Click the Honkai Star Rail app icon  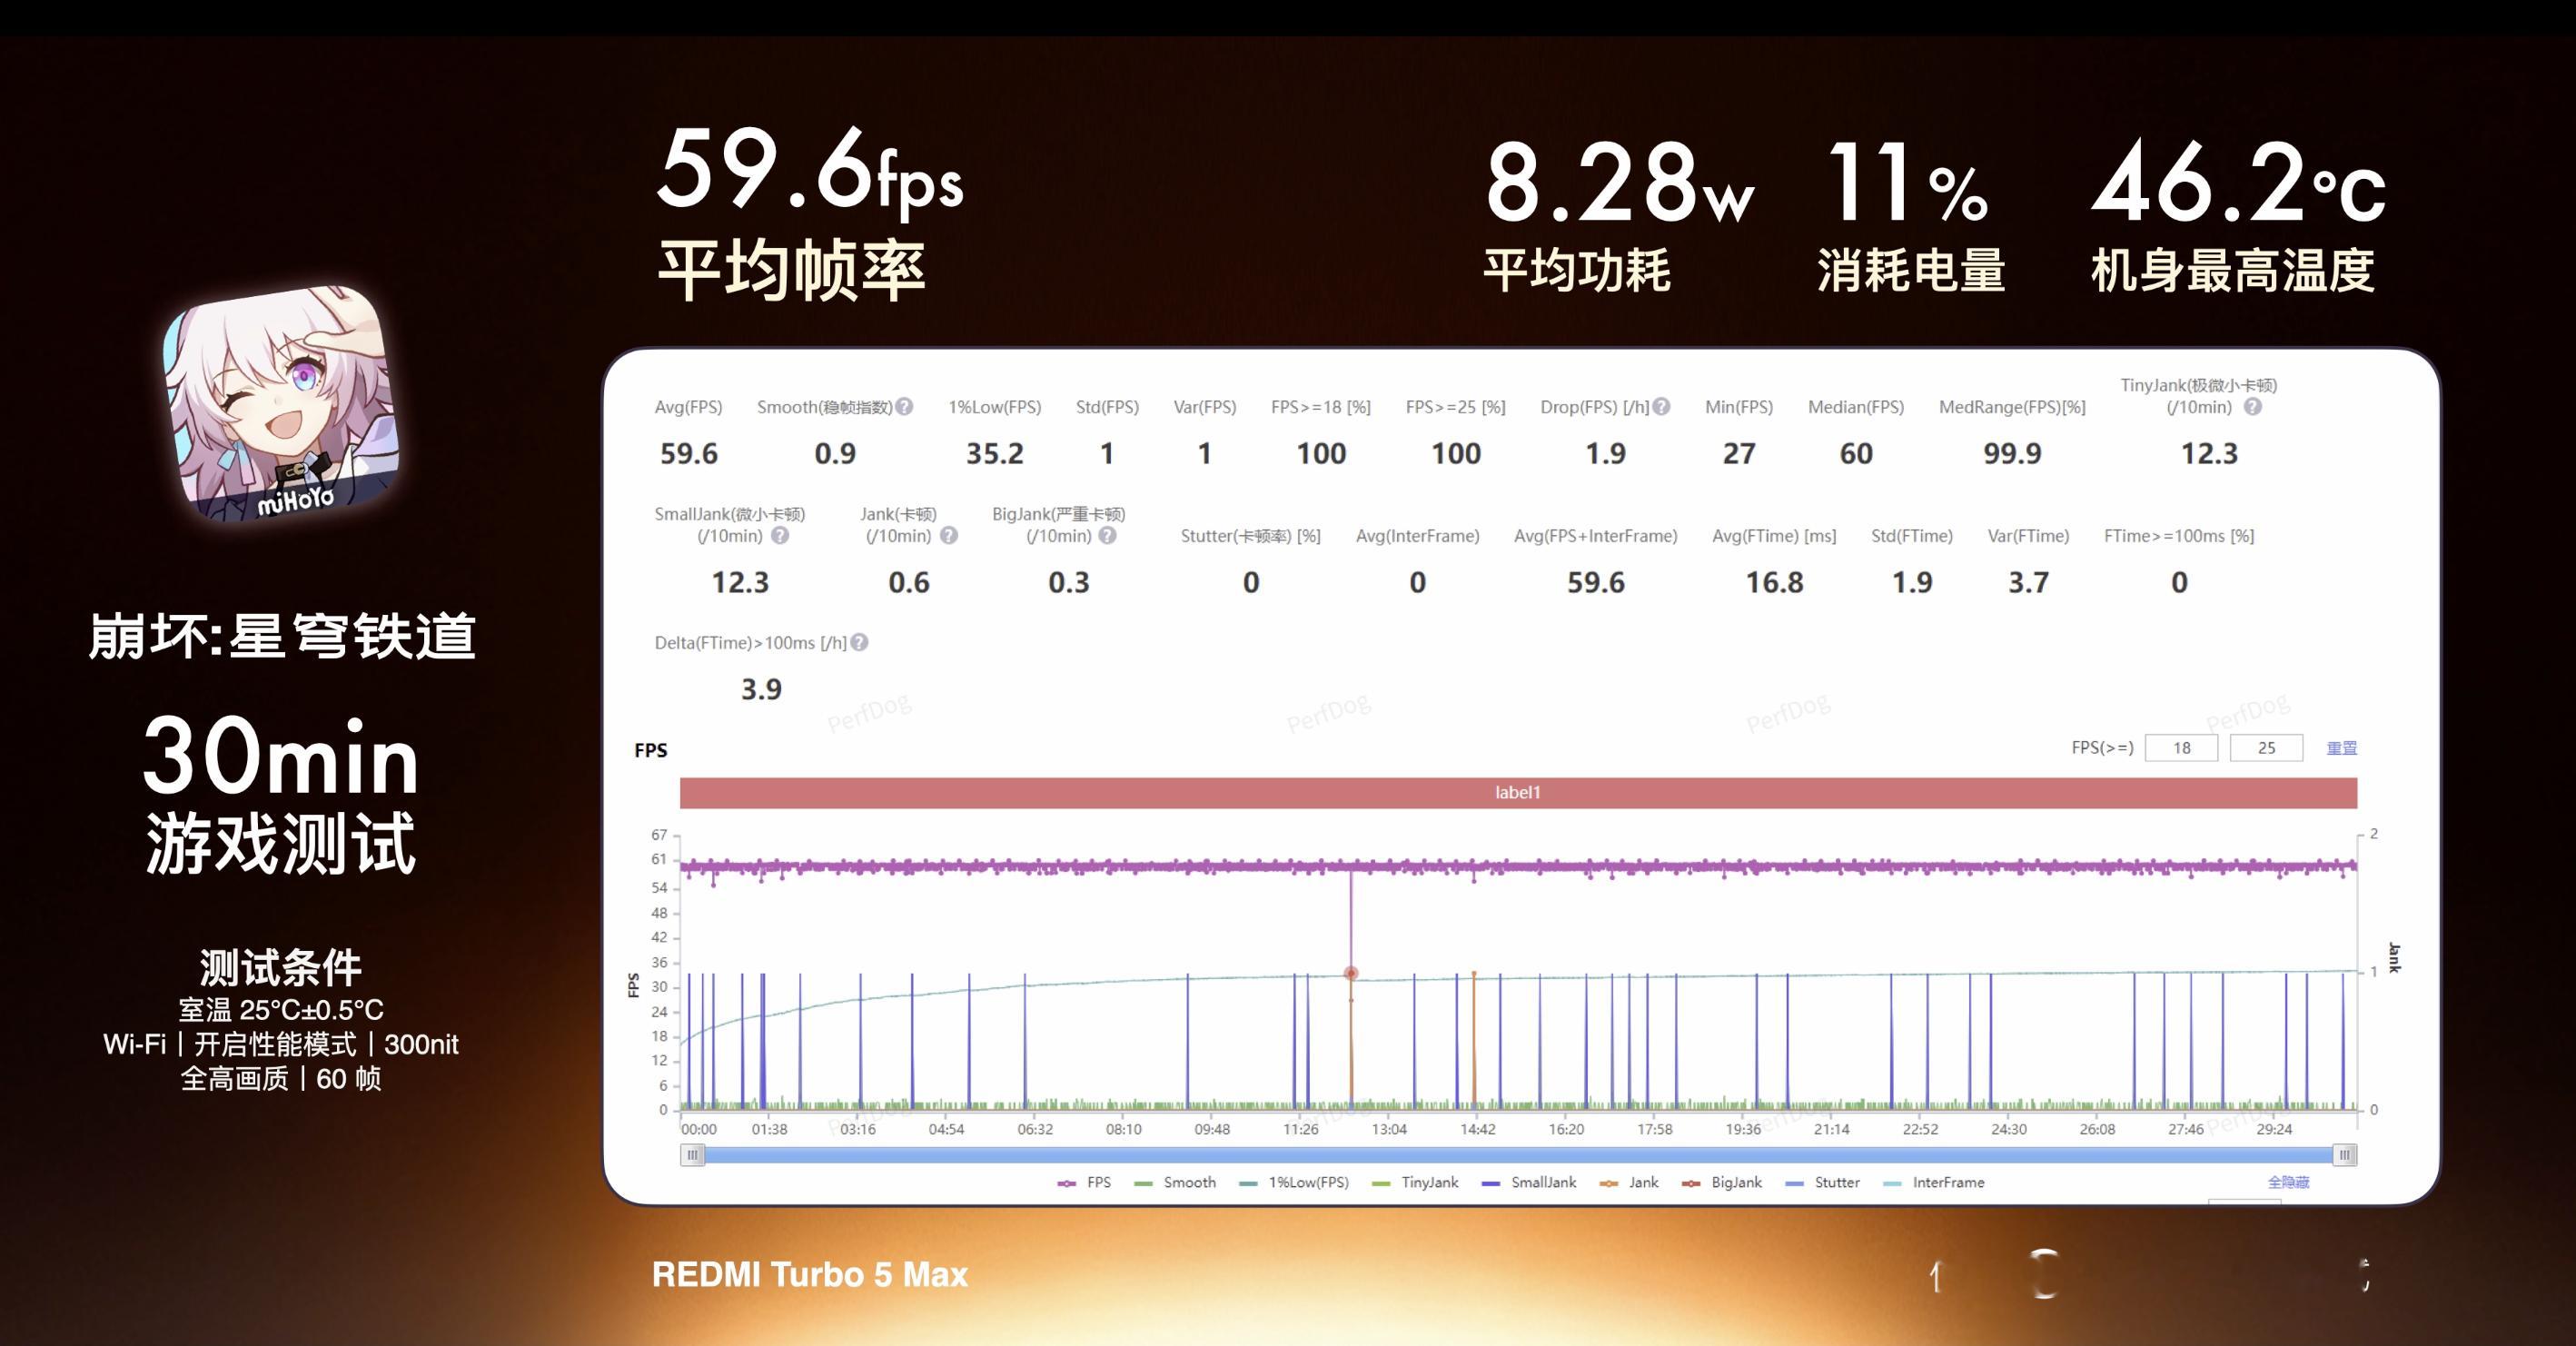[x=281, y=403]
